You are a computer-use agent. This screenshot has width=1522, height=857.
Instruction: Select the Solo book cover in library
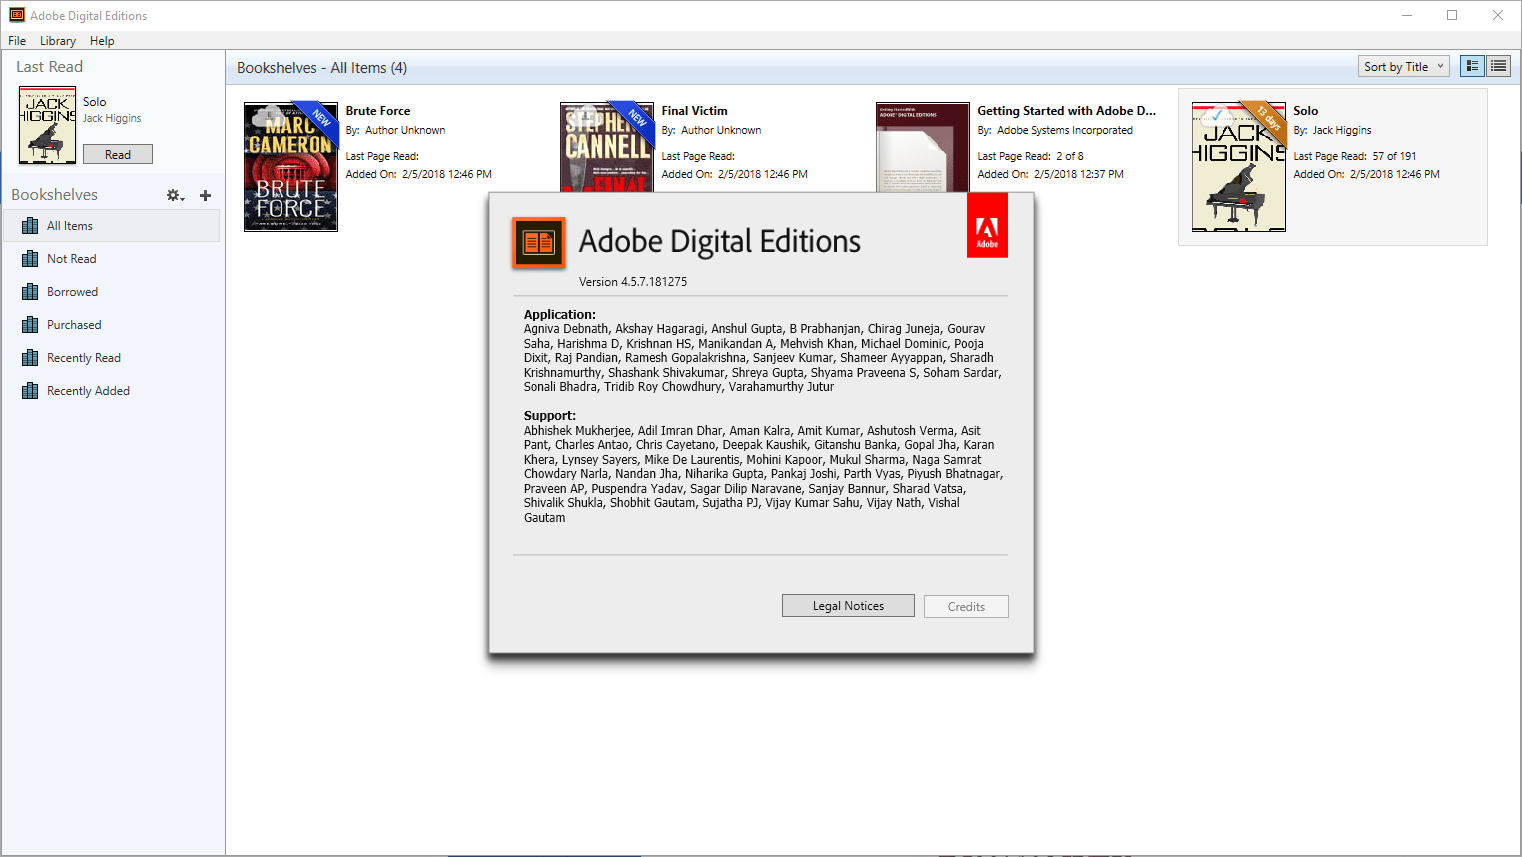pyautogui.click(x=1239, y=167)
